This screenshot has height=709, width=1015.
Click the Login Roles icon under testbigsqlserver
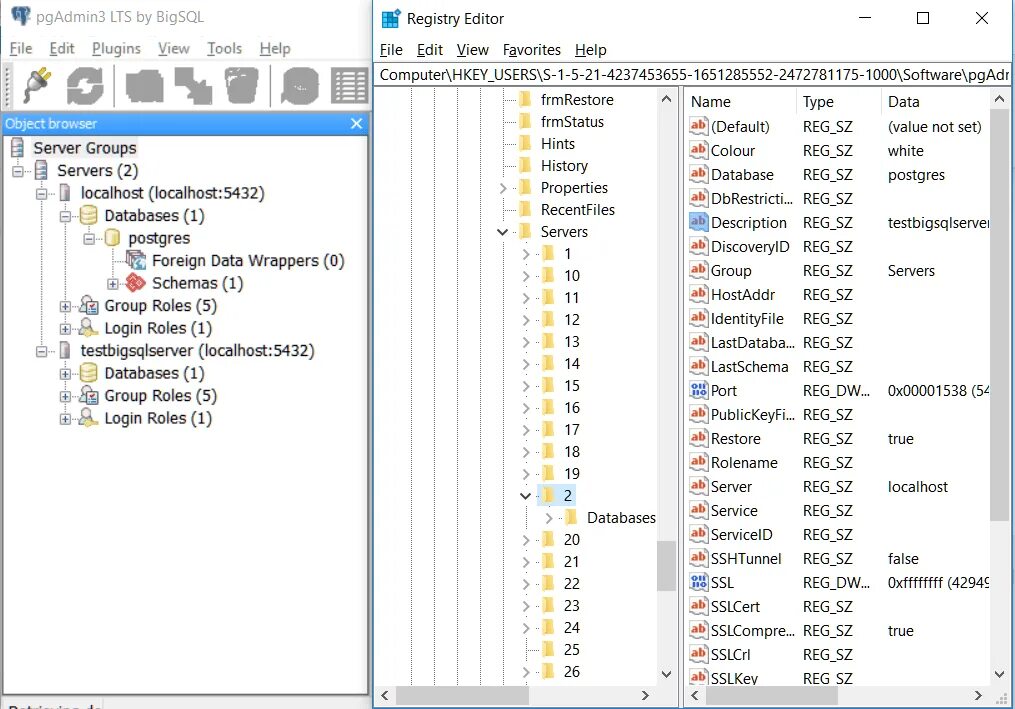pos(89,418)
